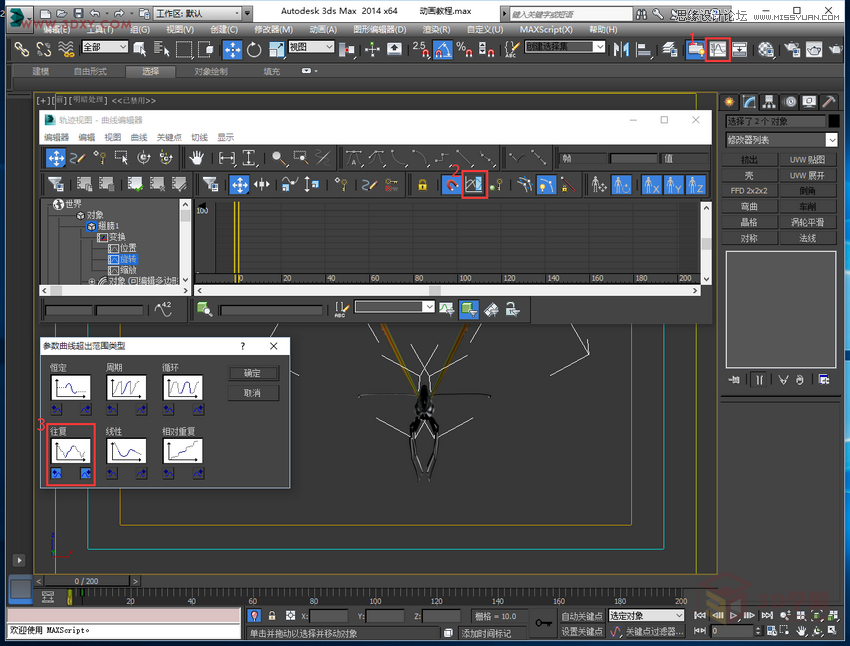Toggle the 自动关键点 auto key button
Image resolution: width=850 pixels, height=646 pixels.
tap(582, 616)
